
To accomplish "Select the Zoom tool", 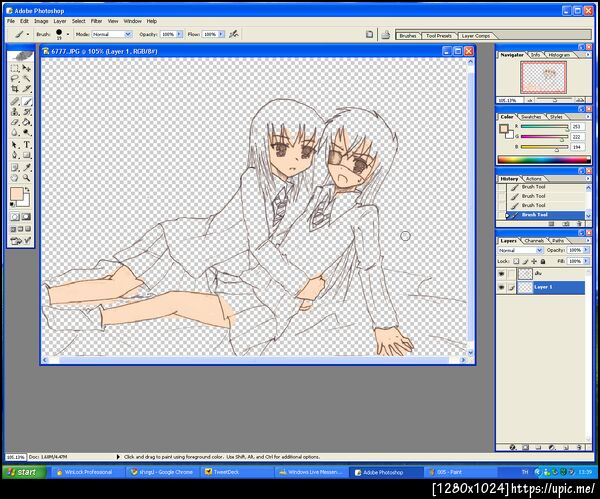I will [26, 178].
